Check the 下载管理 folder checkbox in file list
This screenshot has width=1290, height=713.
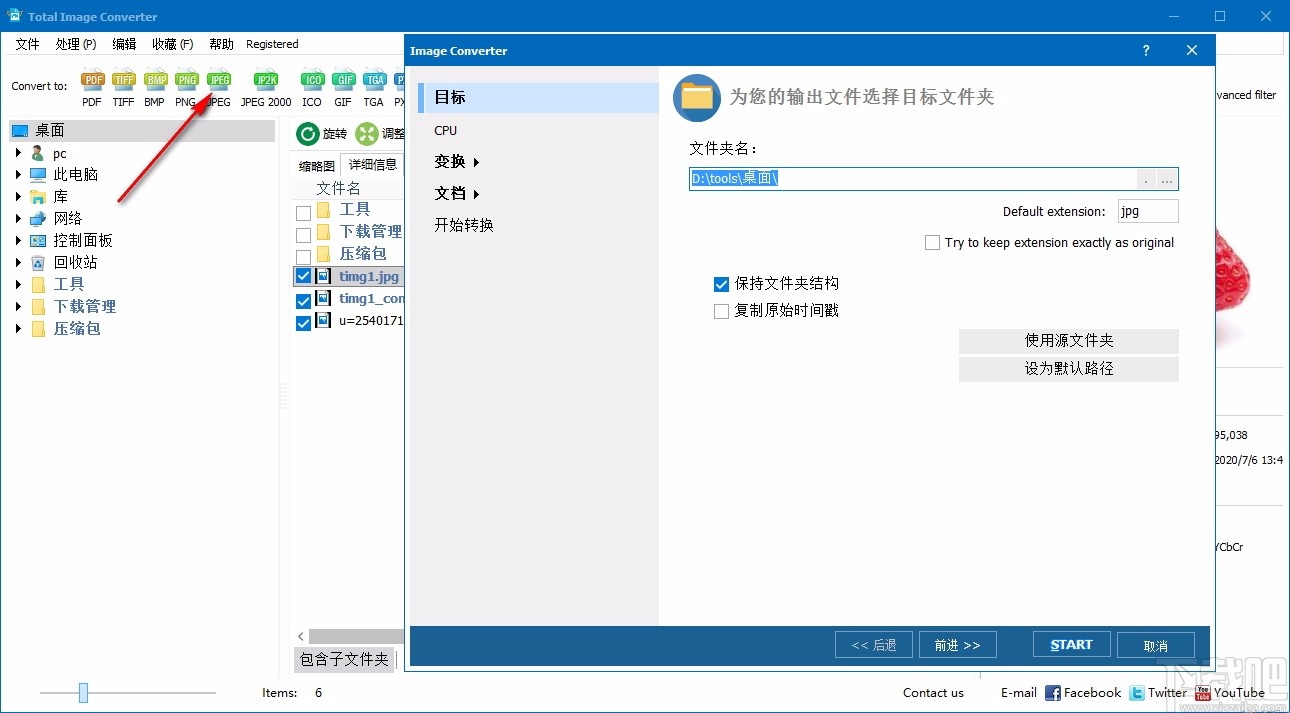[303, 235]
